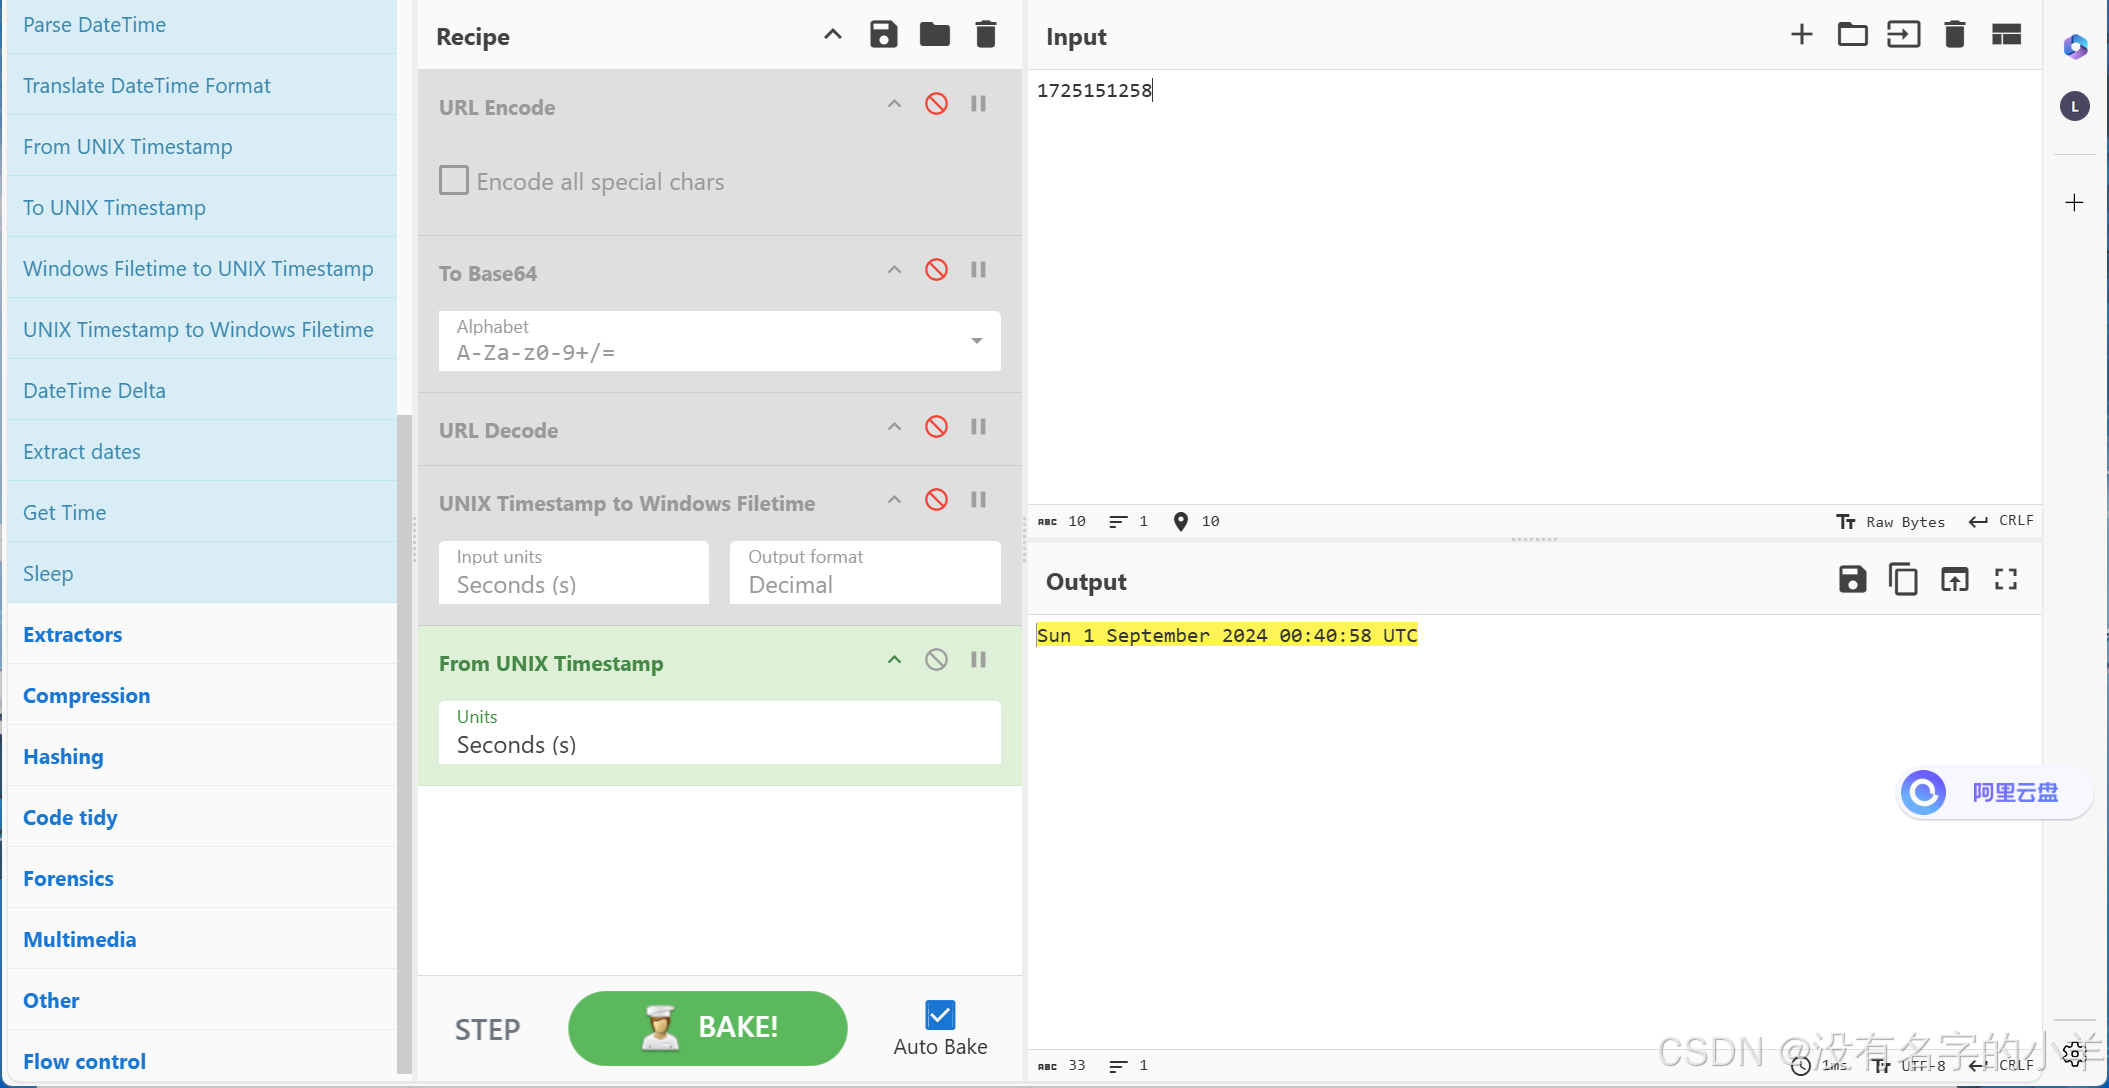Set a breakpoint on the To Base64 operation
This screenshot has width=2109, height=1088.
point(979,270)
